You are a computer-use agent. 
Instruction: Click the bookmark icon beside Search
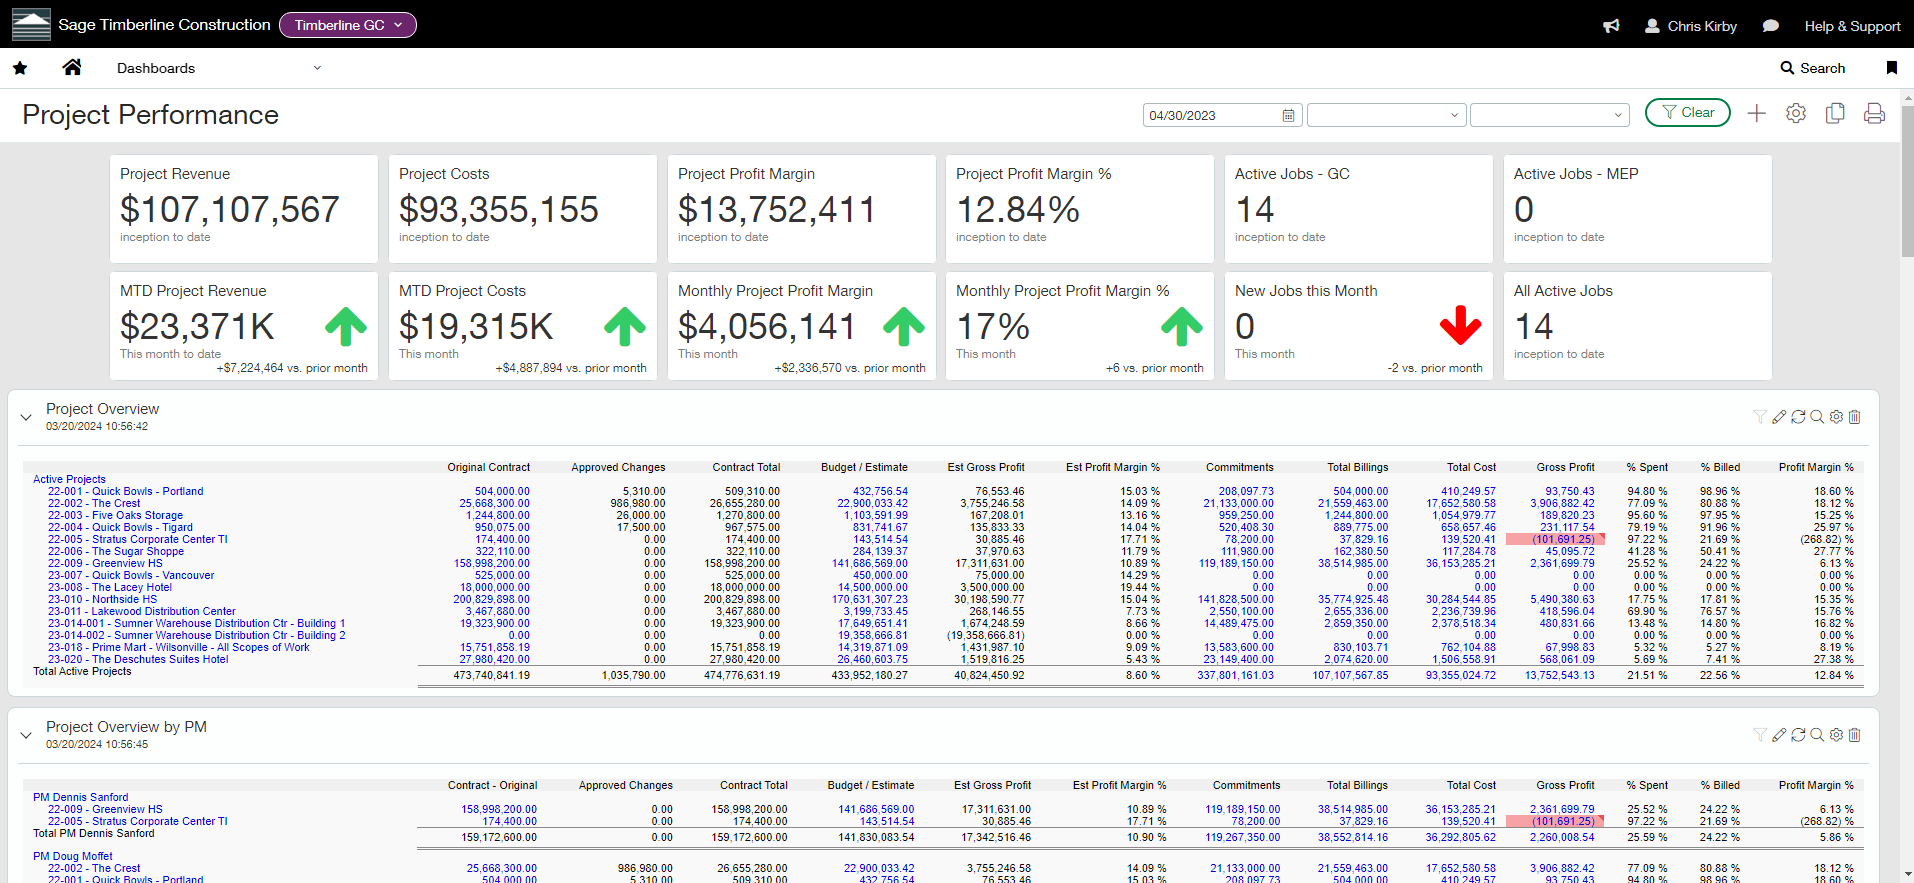click(1891, 68)
